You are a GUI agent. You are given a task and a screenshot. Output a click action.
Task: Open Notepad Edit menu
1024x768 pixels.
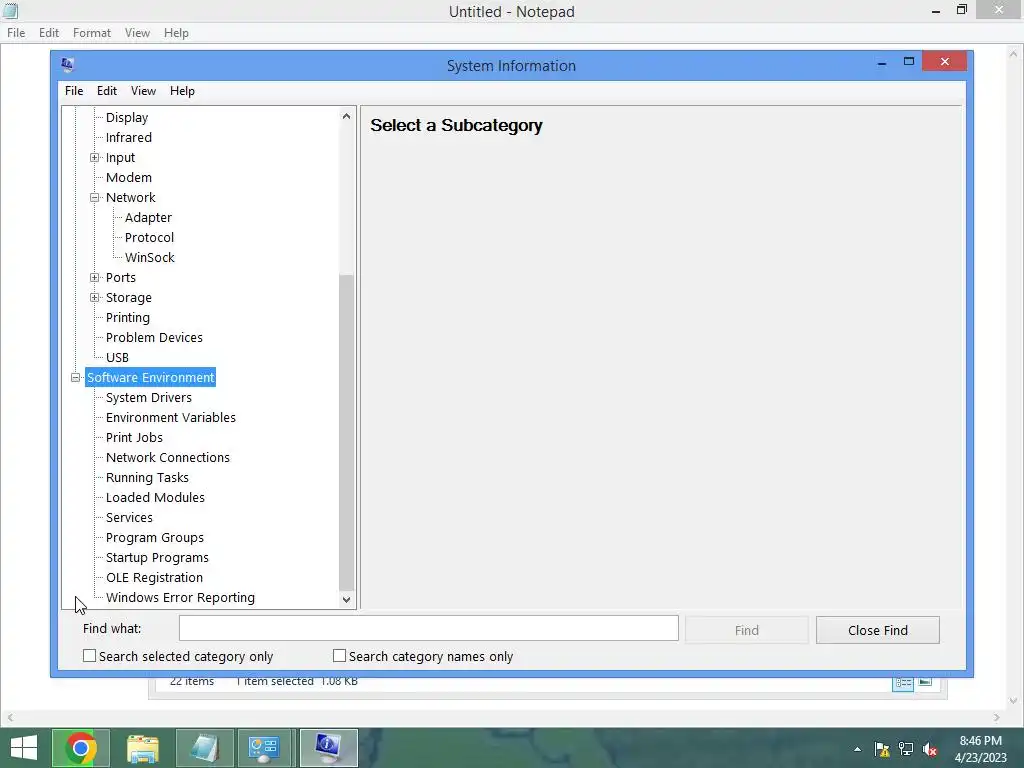(48, 33)
